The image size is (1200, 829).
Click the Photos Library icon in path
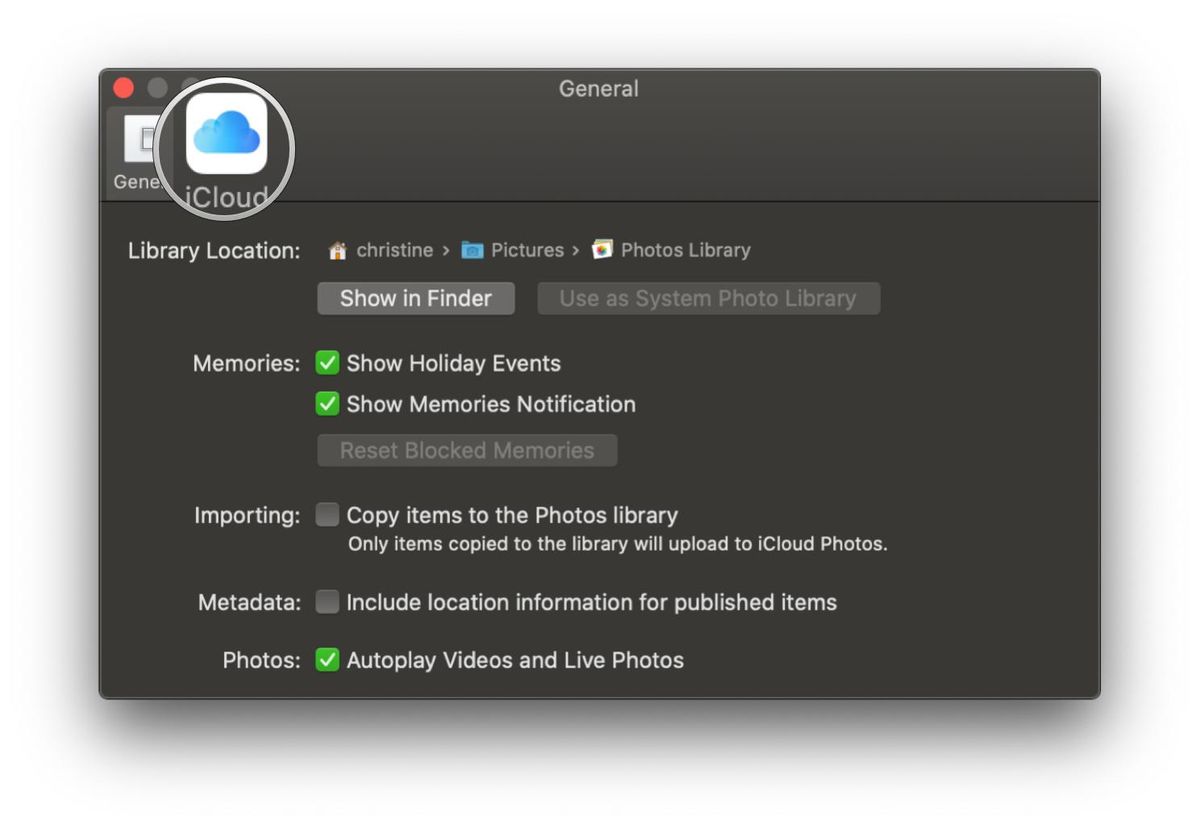[602, 250]
